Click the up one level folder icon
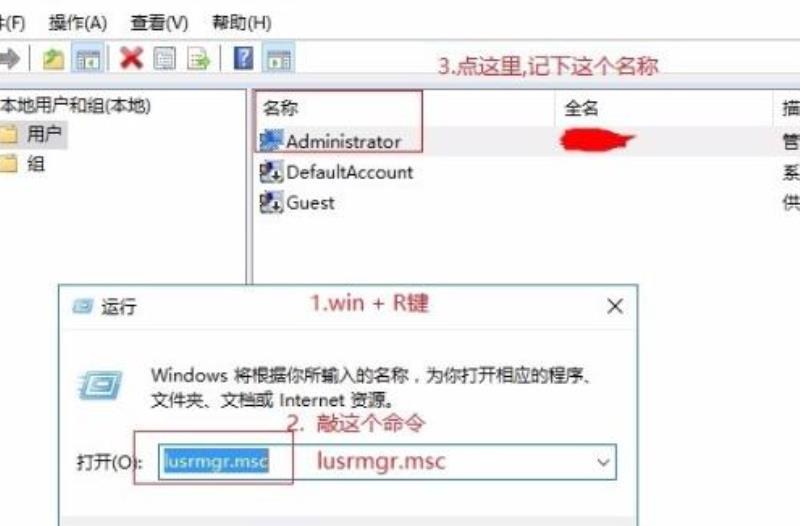 53,59
